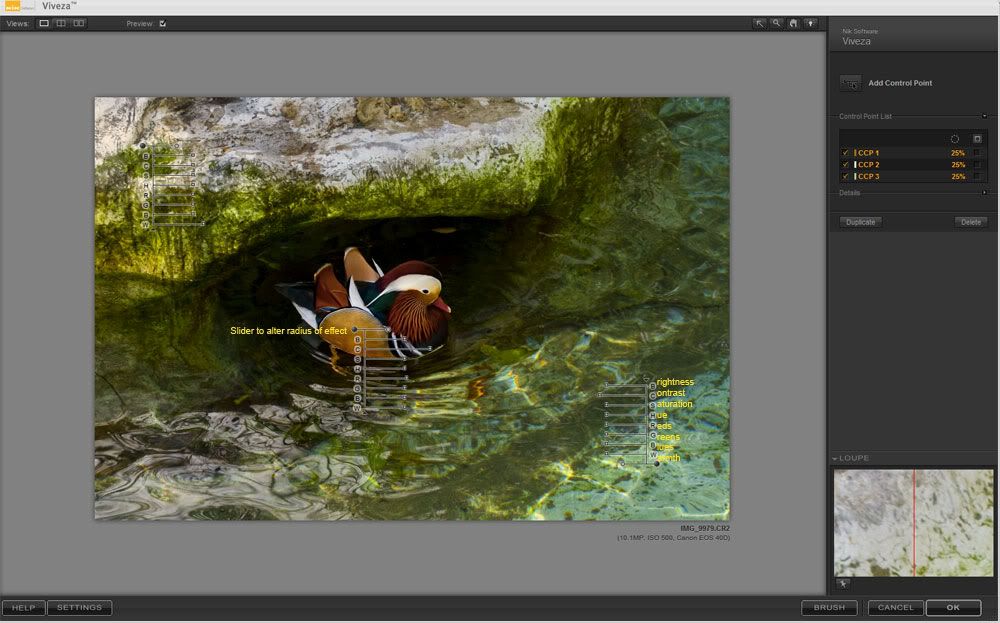Click the Add Control Point icon
Image resolution: width=1000 pixels, height=623 pixels.
point(851,84)
